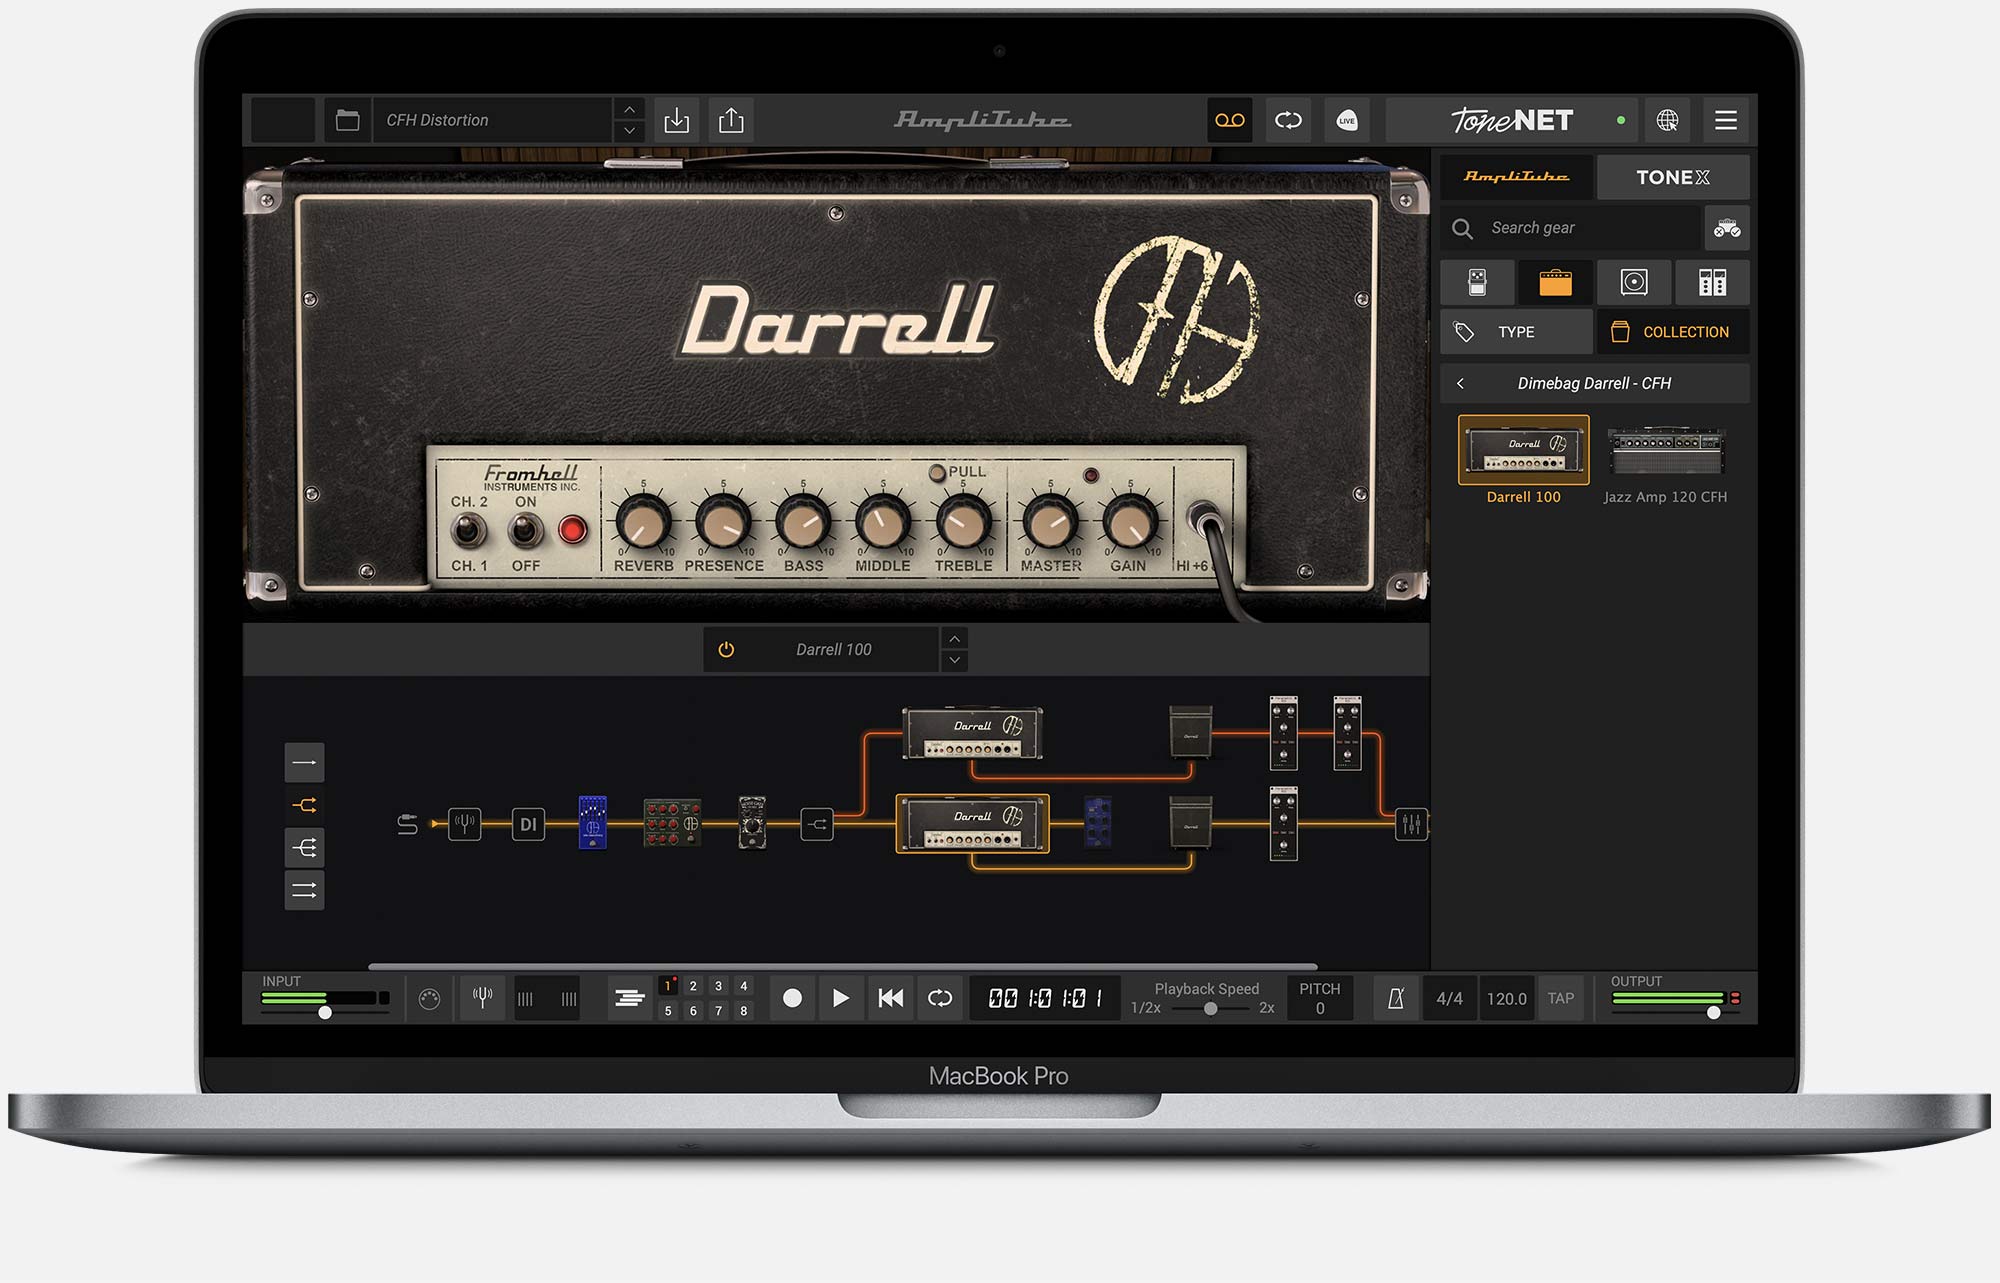Screen dimensions: 2000x1283
Task: Click the export share preset icon
Action: pyautogui.click(x=731, y=120)
